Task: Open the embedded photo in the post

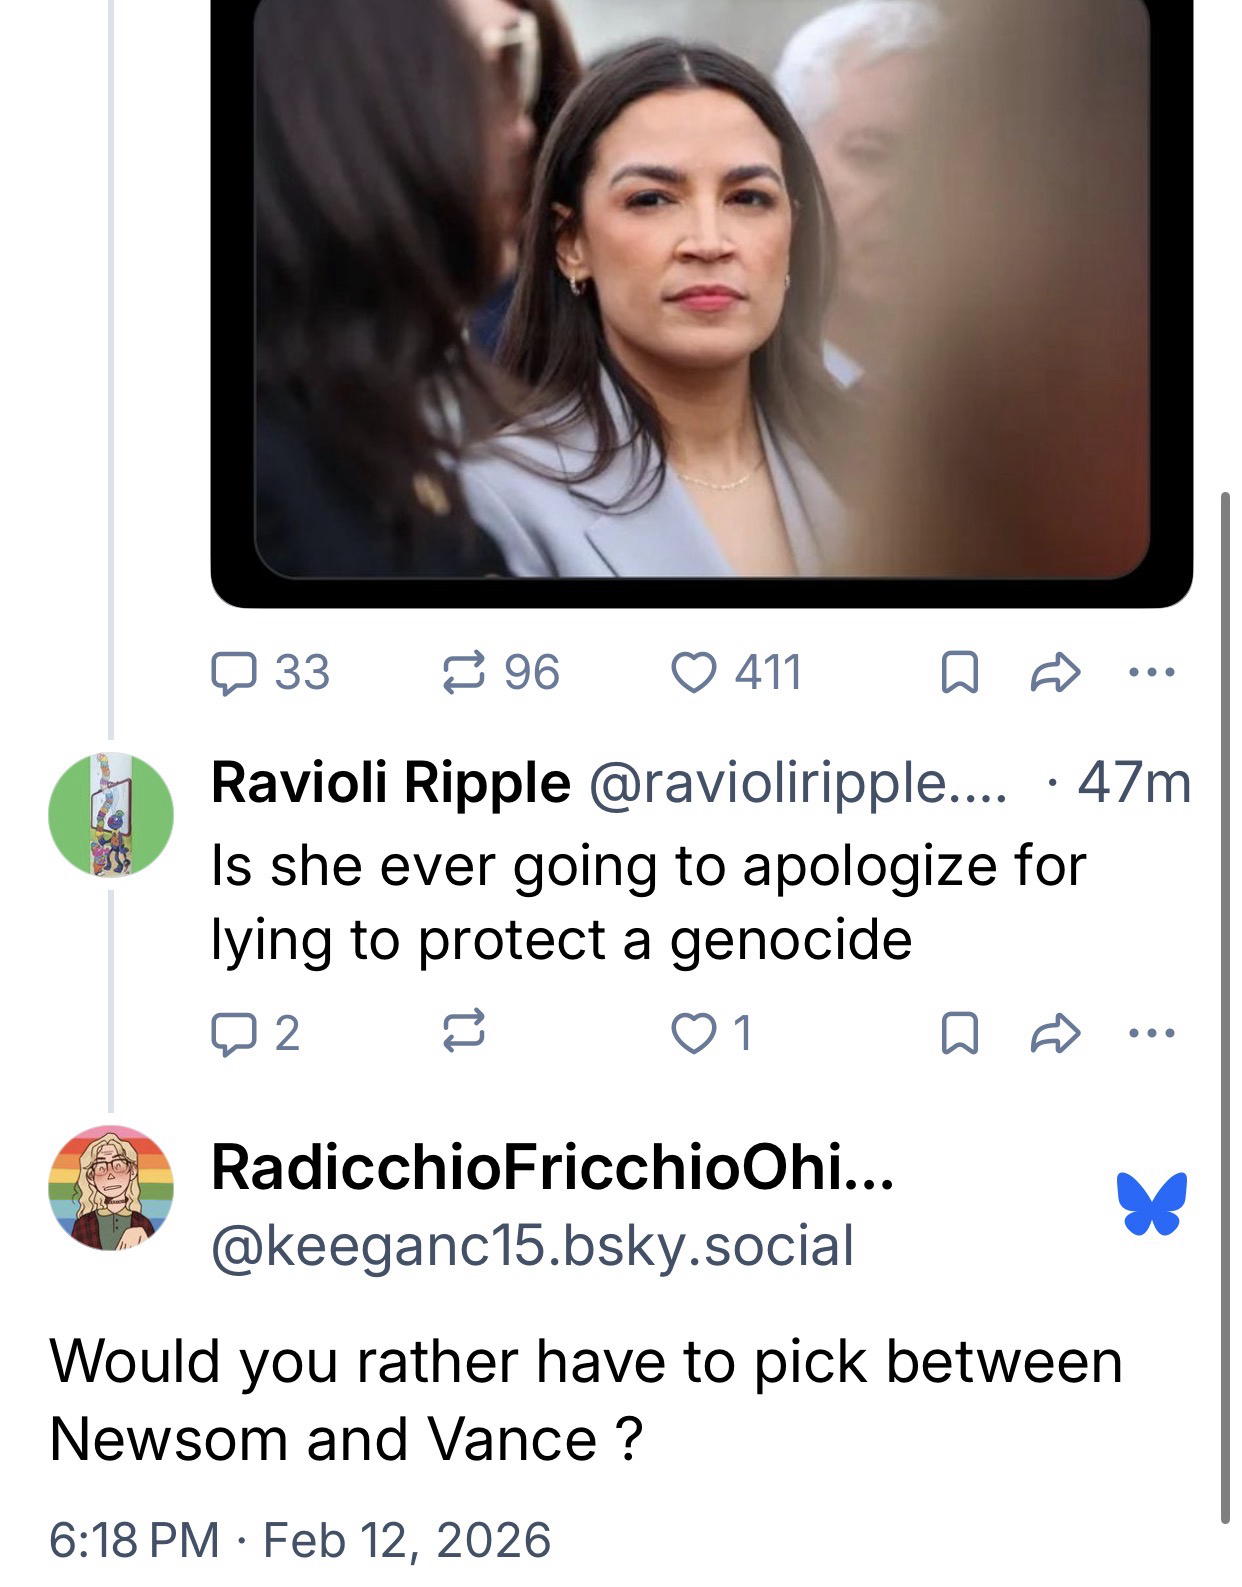Action: point(701,290)
